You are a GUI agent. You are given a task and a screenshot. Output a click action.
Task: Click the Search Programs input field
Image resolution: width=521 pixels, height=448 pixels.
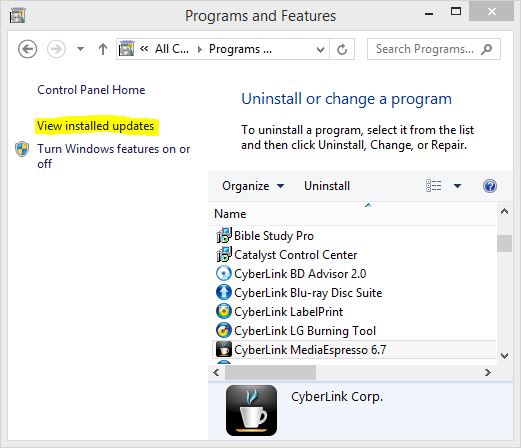[434, 49]
